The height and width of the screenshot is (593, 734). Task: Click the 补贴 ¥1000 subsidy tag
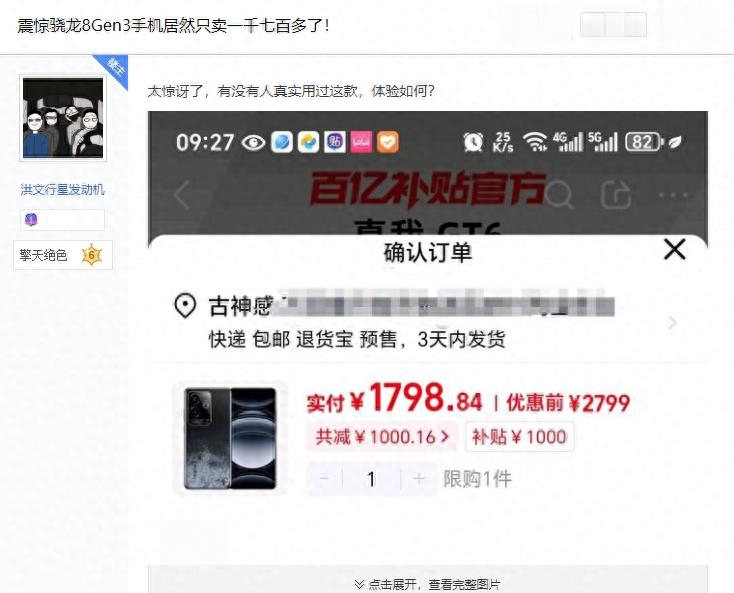click(520, 437)
